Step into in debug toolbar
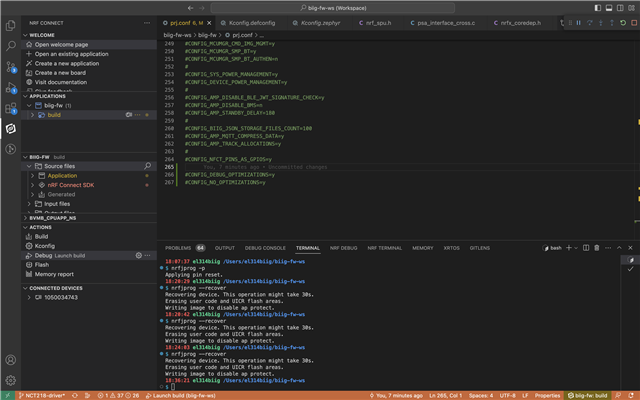Screen dimensions: 640x400 coord(600,23)
